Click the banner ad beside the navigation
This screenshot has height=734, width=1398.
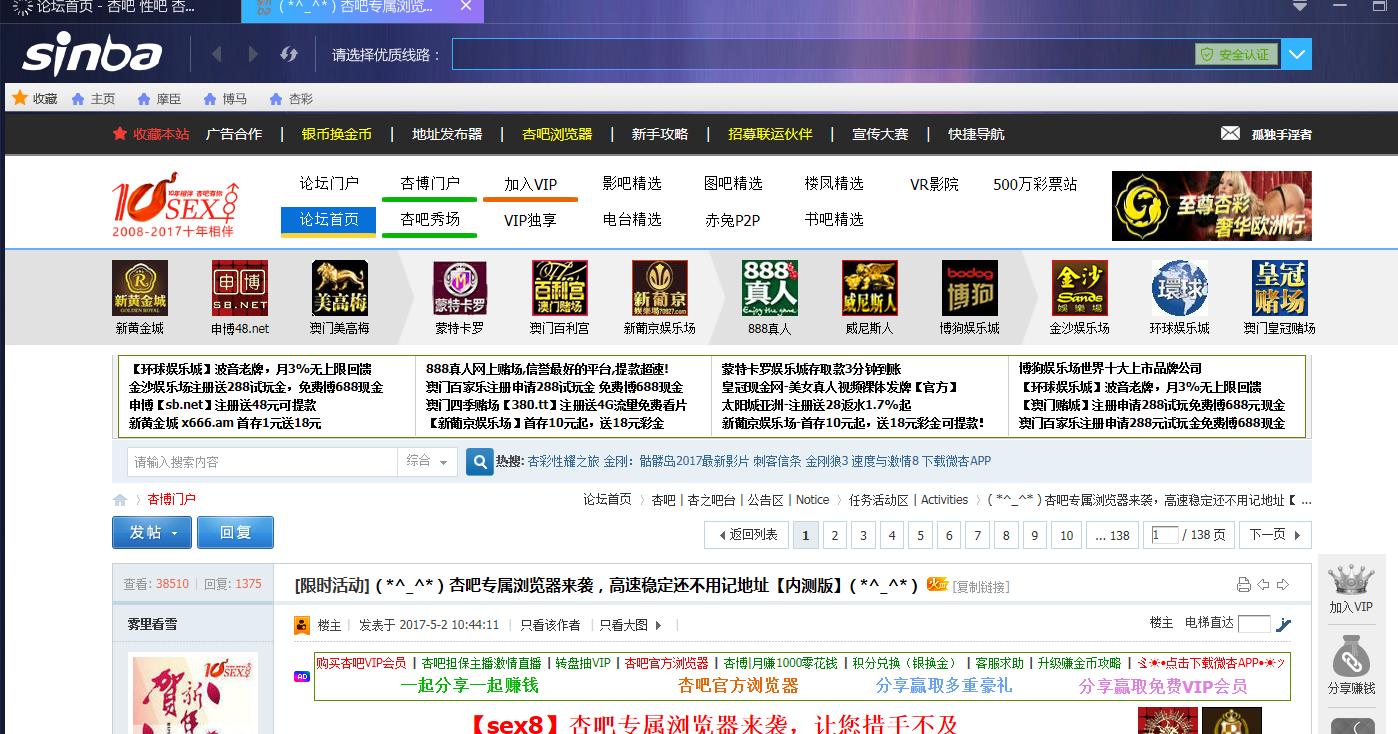click(1211, 206)
